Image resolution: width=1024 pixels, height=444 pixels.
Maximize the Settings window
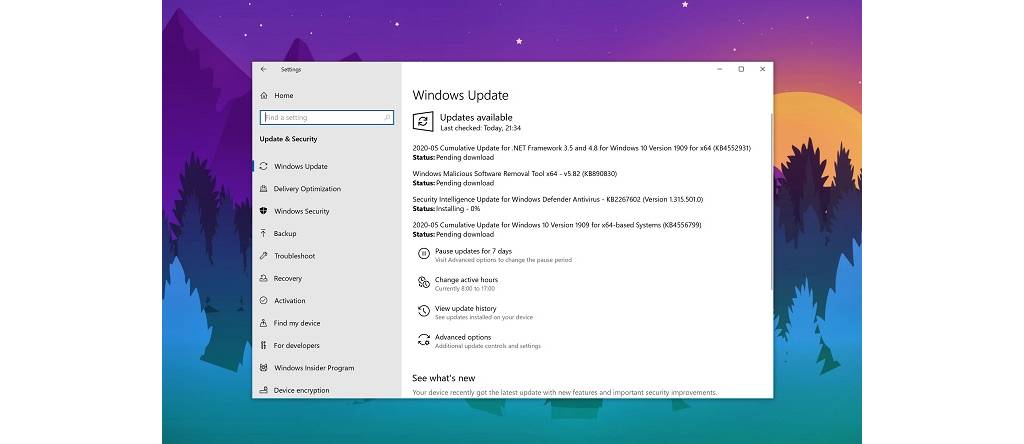coord(741,69)
